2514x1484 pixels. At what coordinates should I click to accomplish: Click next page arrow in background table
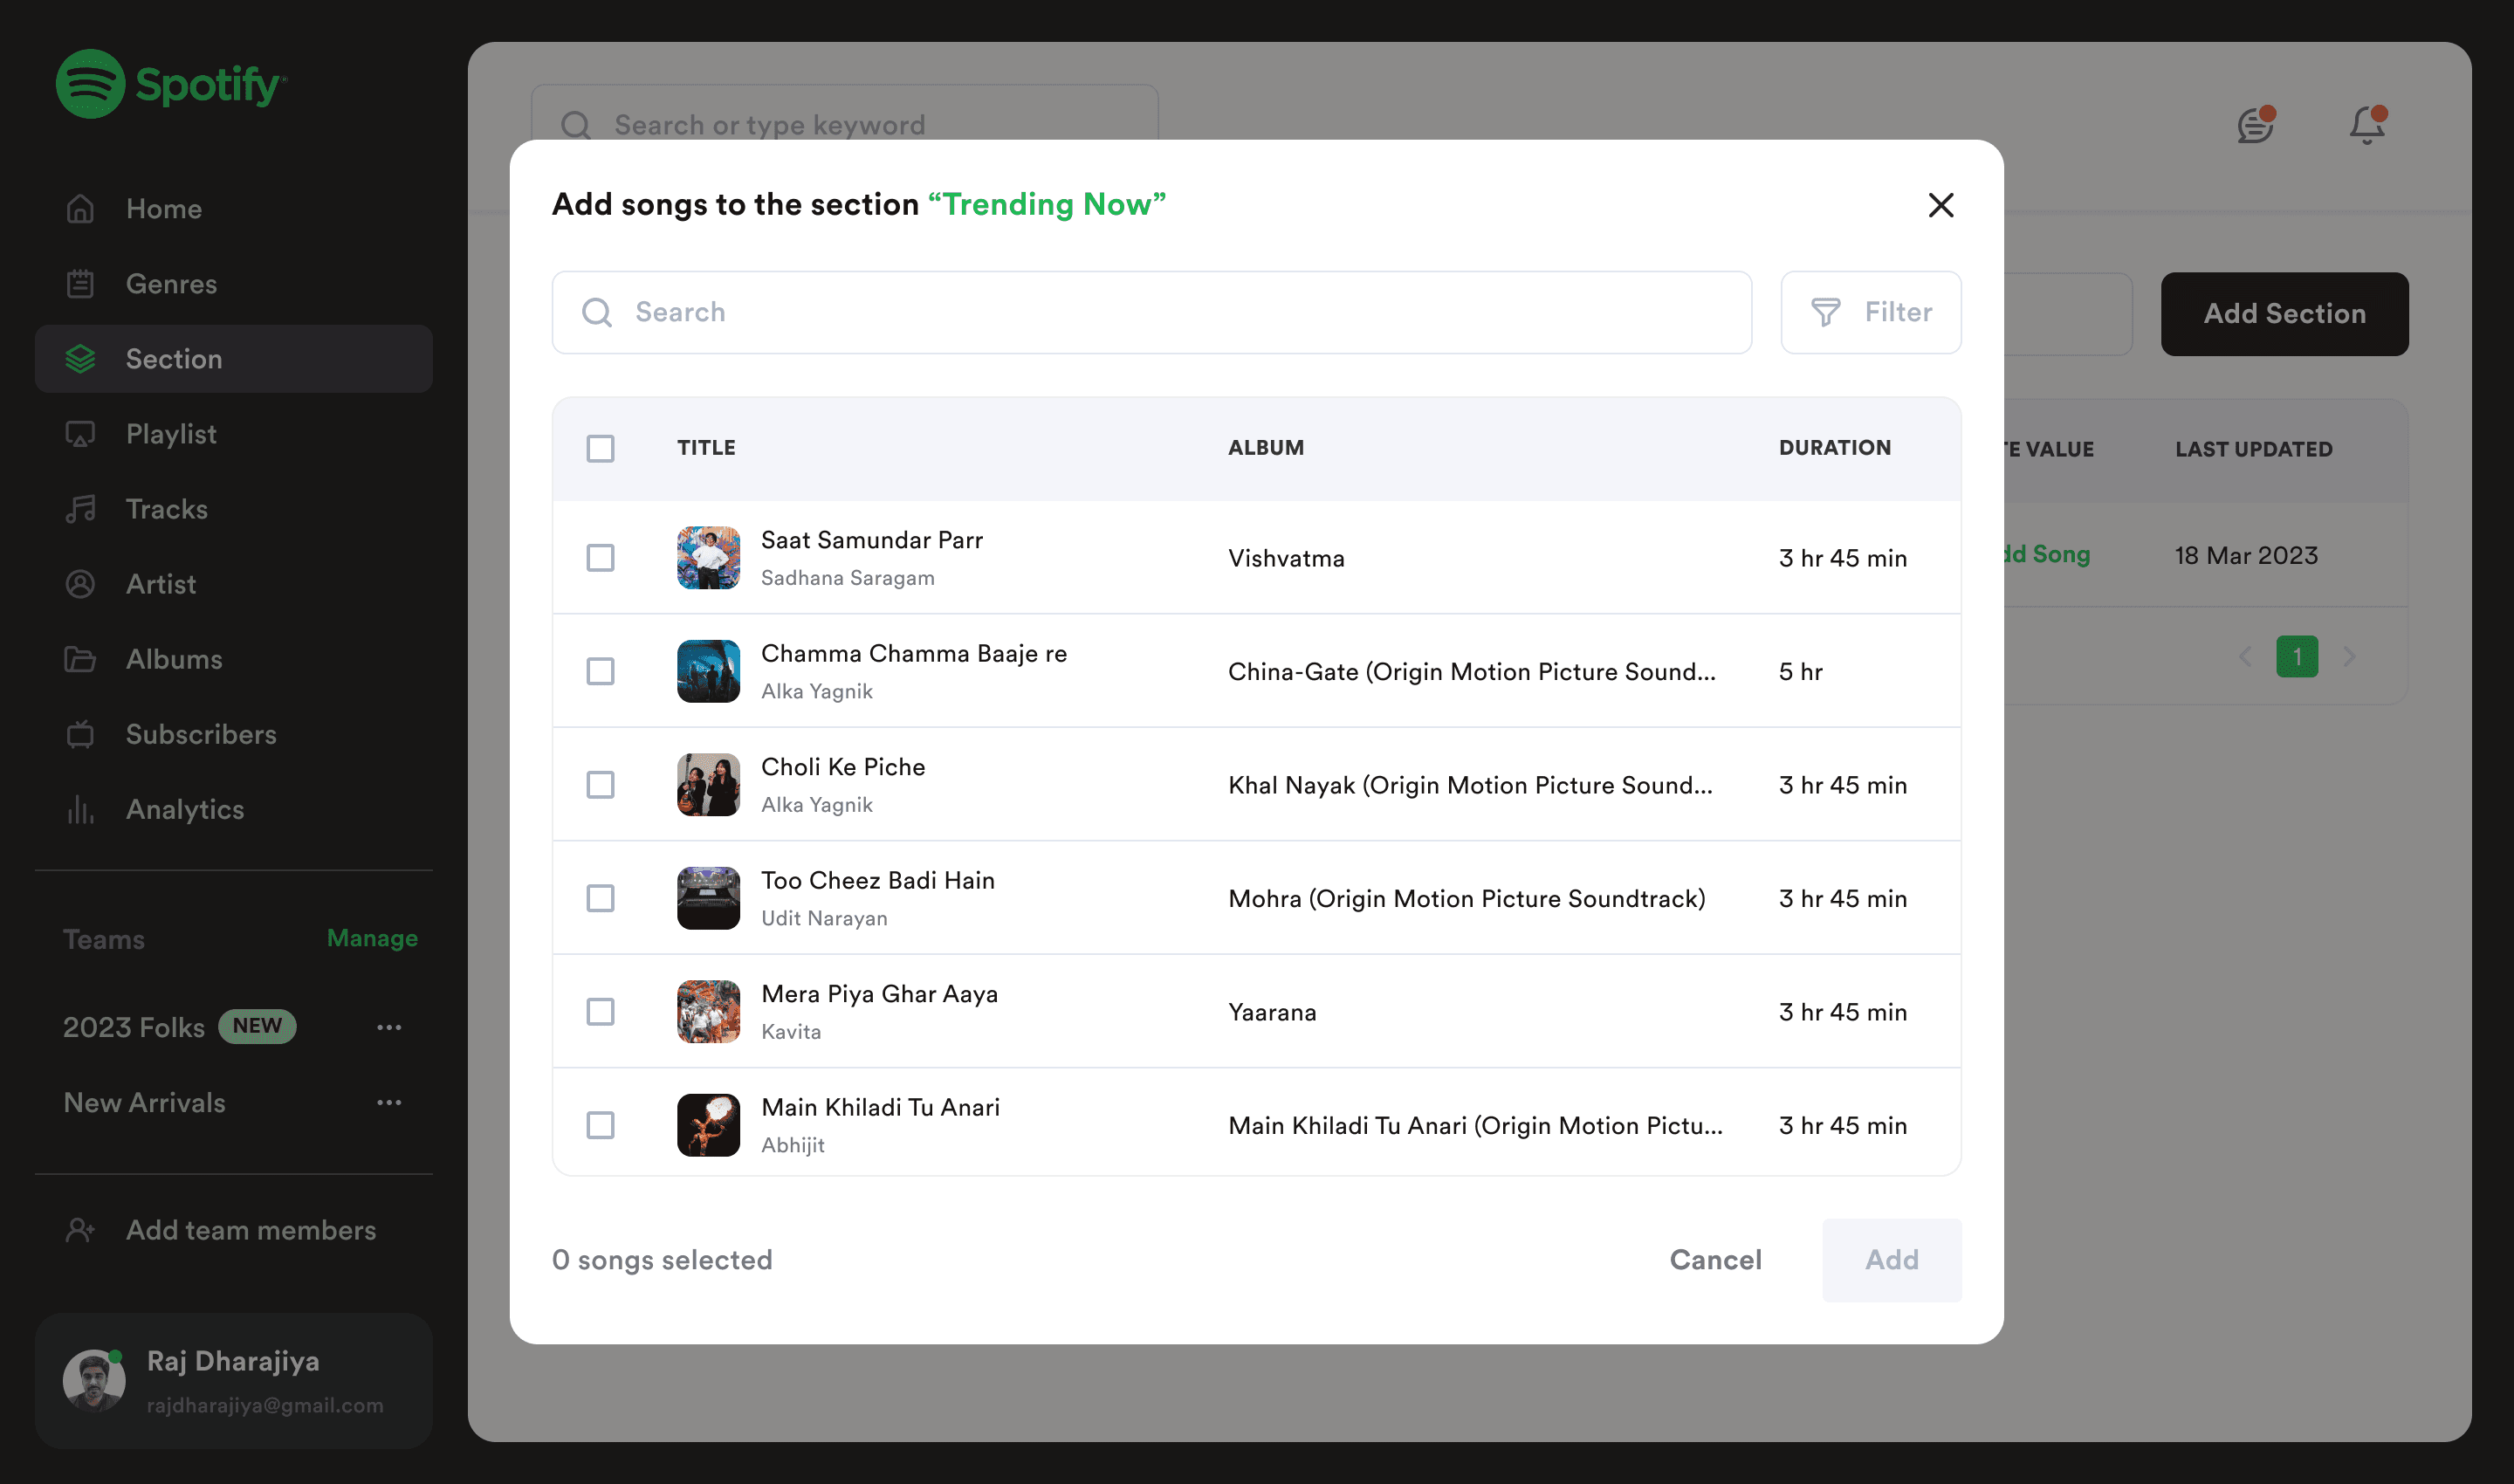coord(2350,656)
